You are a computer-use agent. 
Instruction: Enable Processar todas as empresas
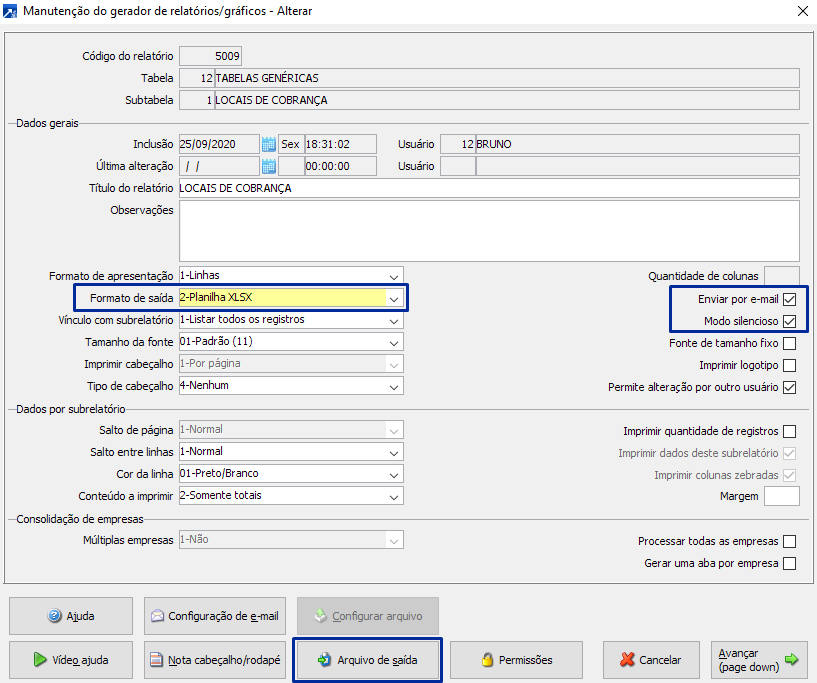click(790, 541)
